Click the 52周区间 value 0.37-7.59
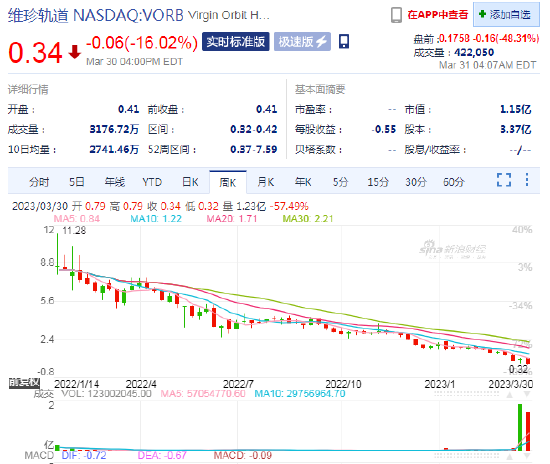Image resolution: width=550 pixels, height=464 pixels. 254,149
